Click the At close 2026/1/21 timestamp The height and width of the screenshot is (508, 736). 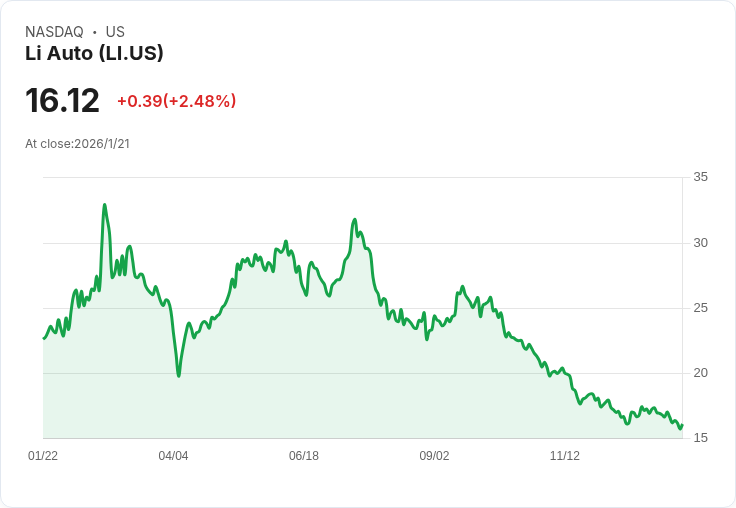click(x=77, y=144)
